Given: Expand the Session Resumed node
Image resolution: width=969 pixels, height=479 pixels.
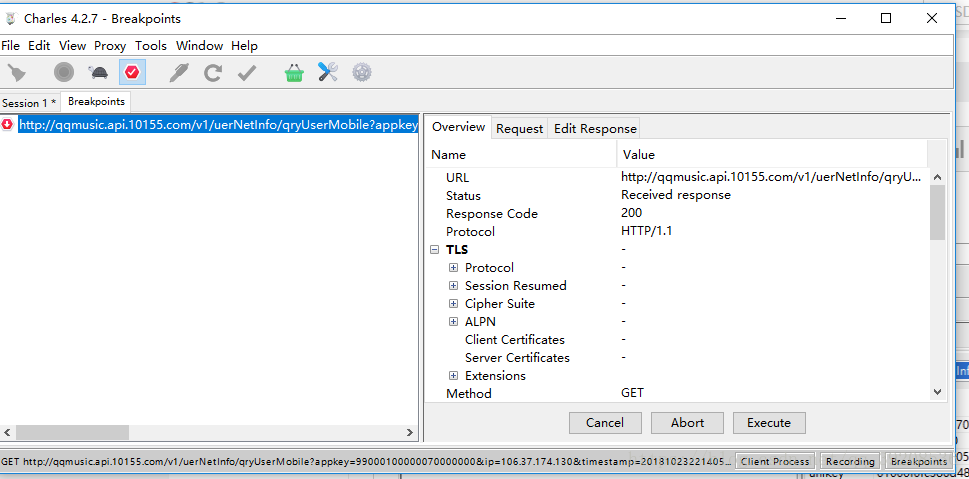Looking at the screenshot, I should coord(454,286).
